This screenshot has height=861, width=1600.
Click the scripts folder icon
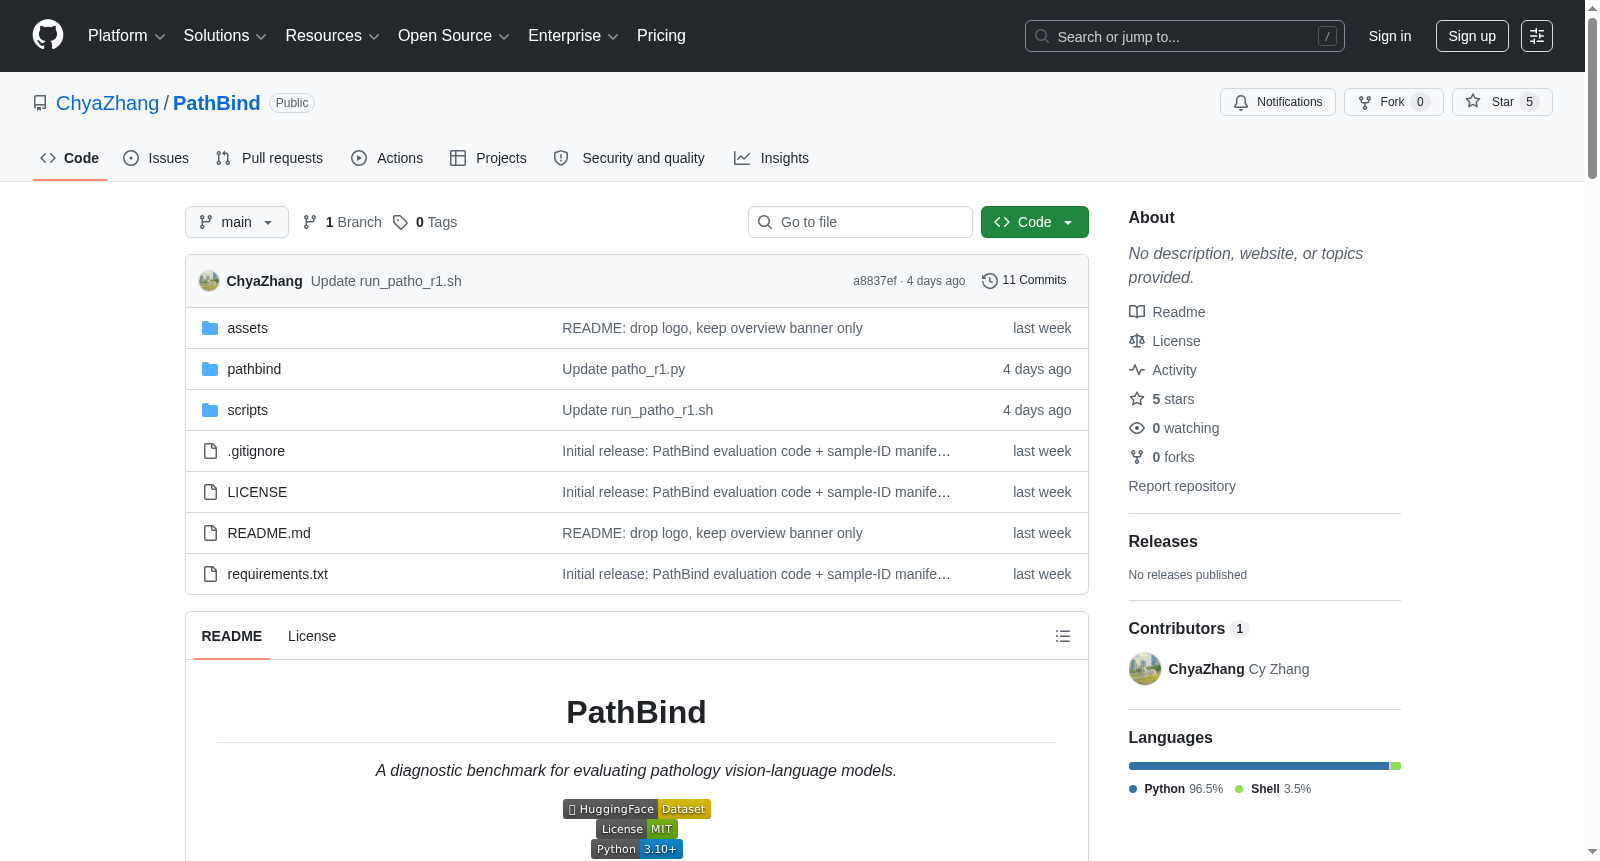(210, 410)
